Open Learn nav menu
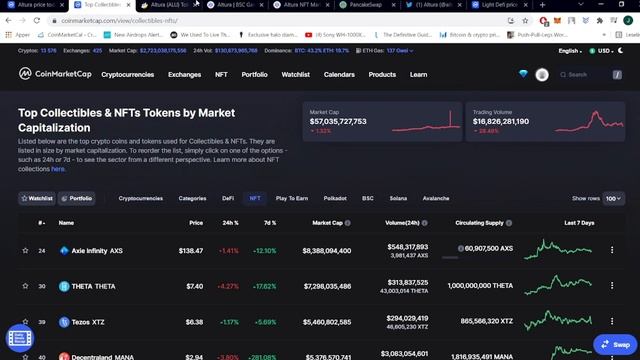Screen dimensions: 640x360 click(x=418, y=75)
